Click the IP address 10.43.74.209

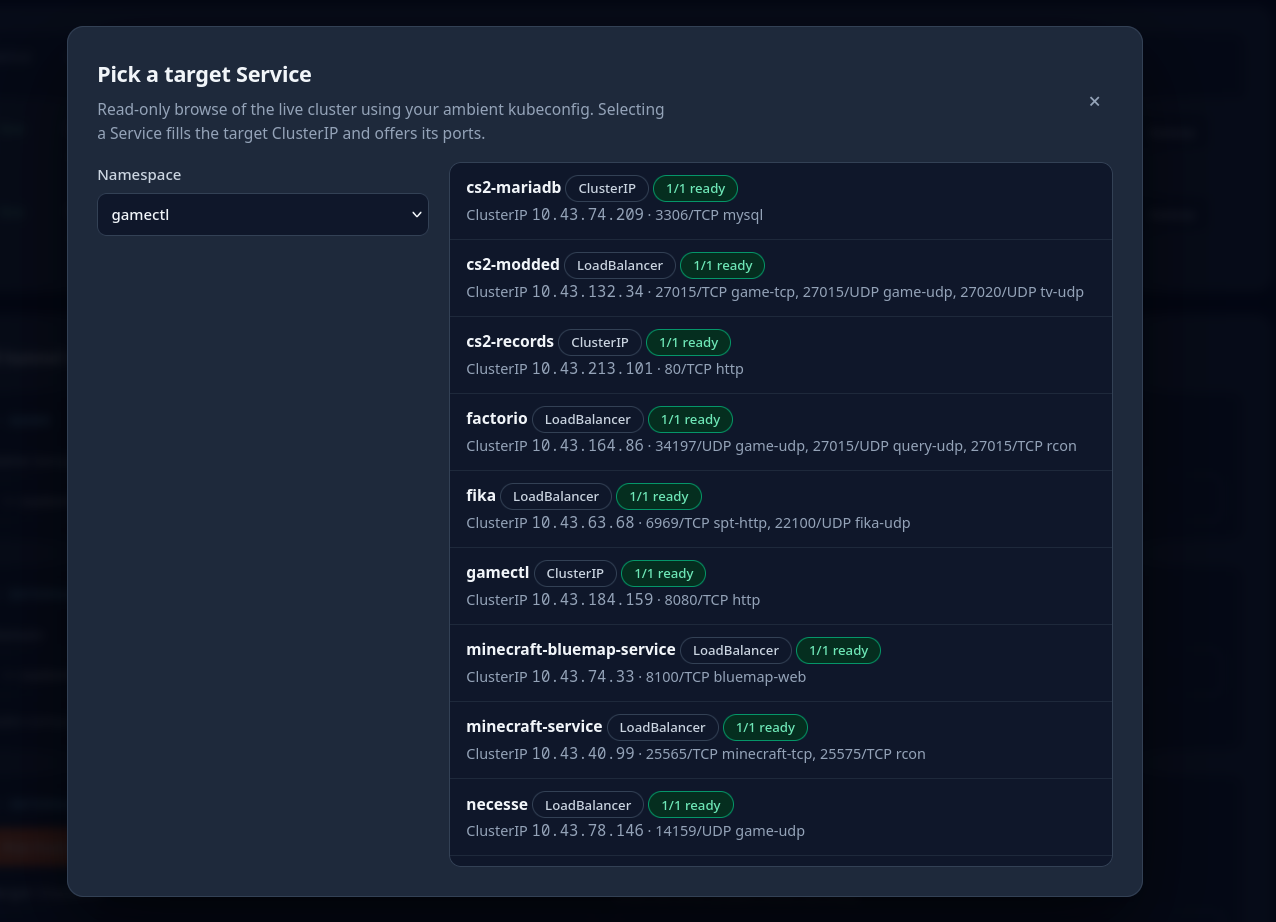[588, 214]
